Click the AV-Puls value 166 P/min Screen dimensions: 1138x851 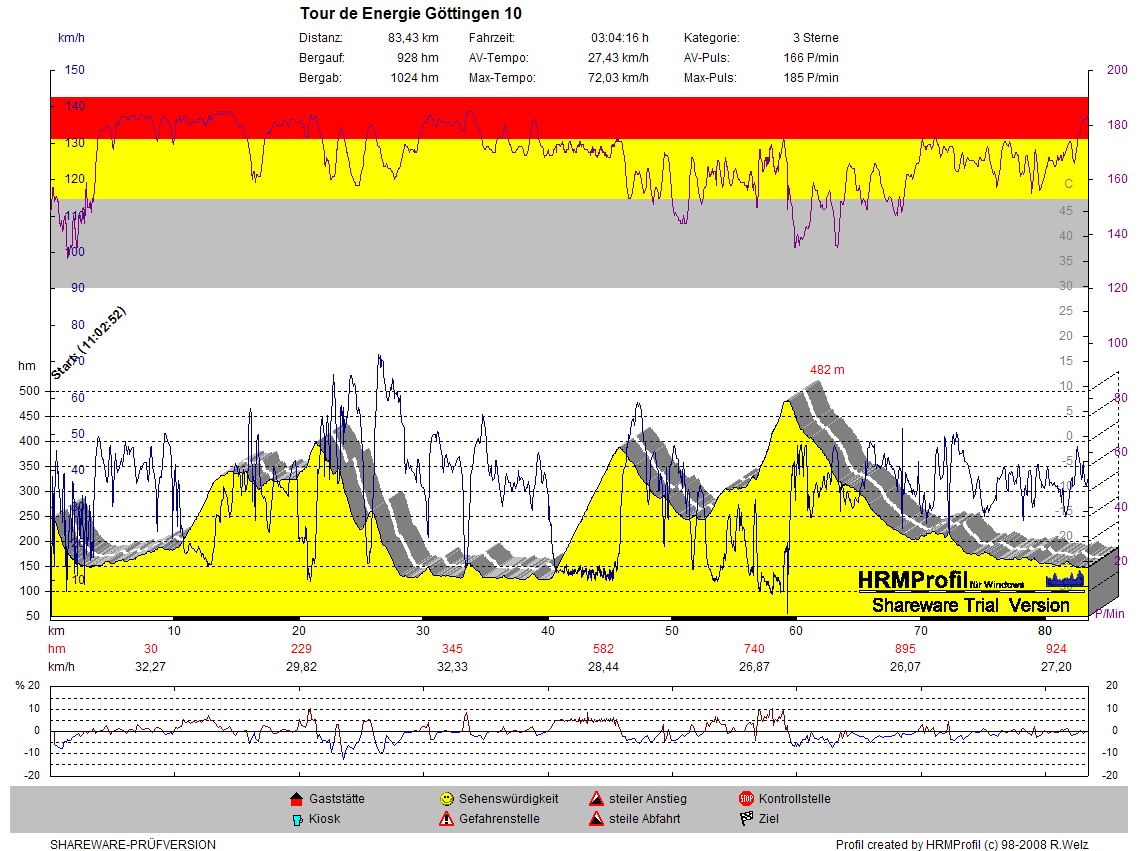[810, 58]
